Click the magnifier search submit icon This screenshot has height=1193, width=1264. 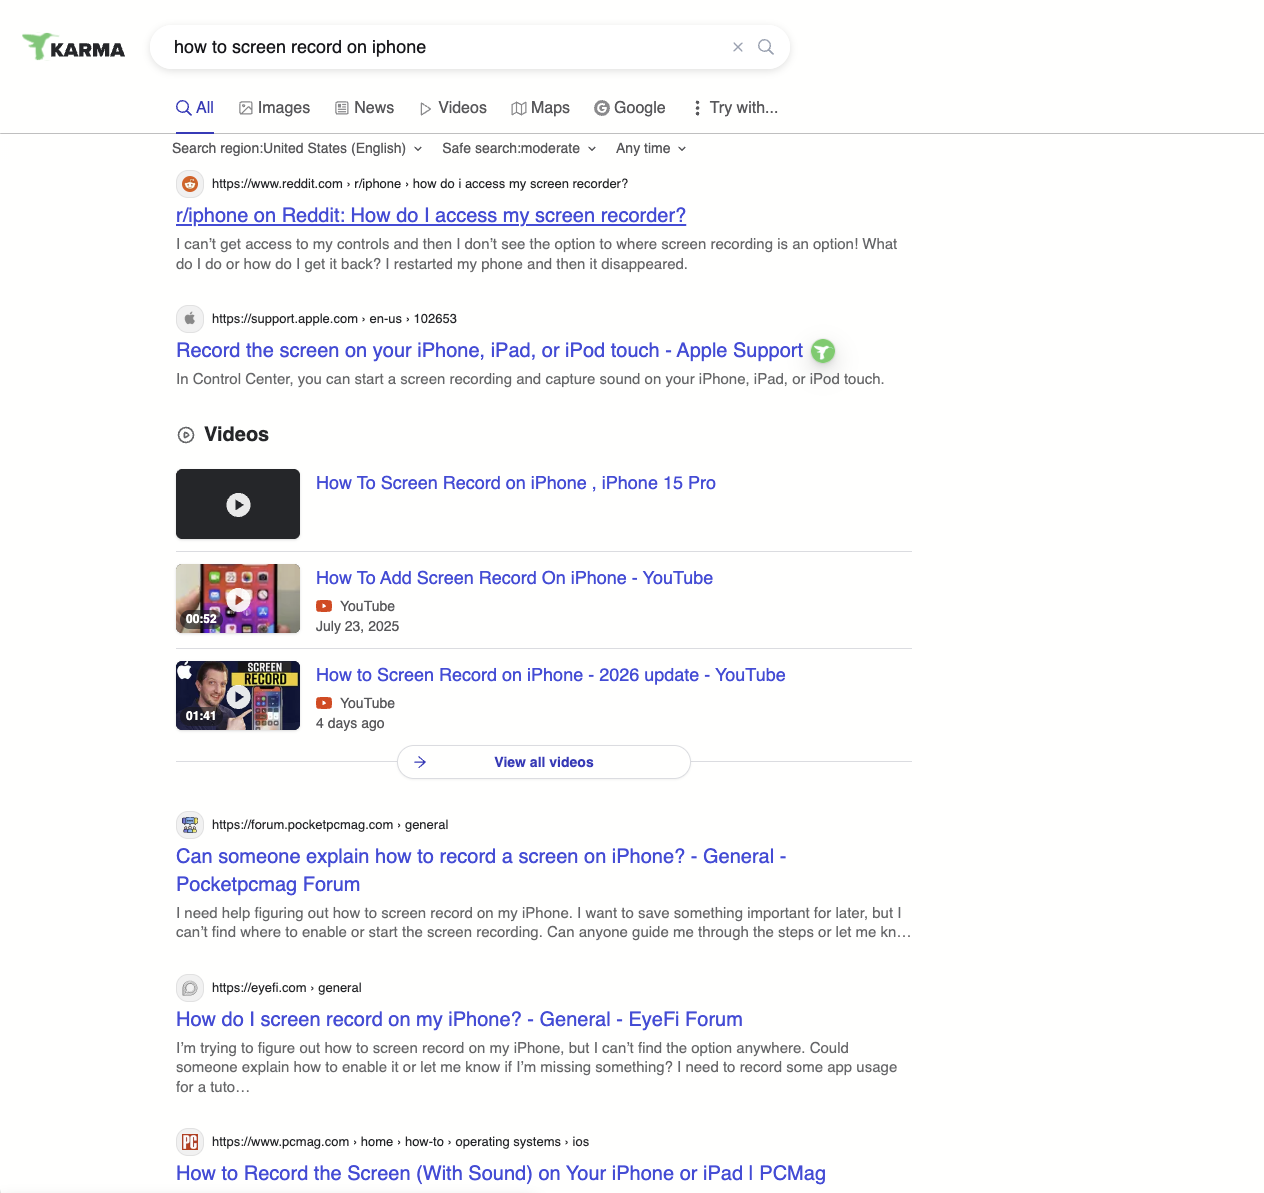[766, 47]
